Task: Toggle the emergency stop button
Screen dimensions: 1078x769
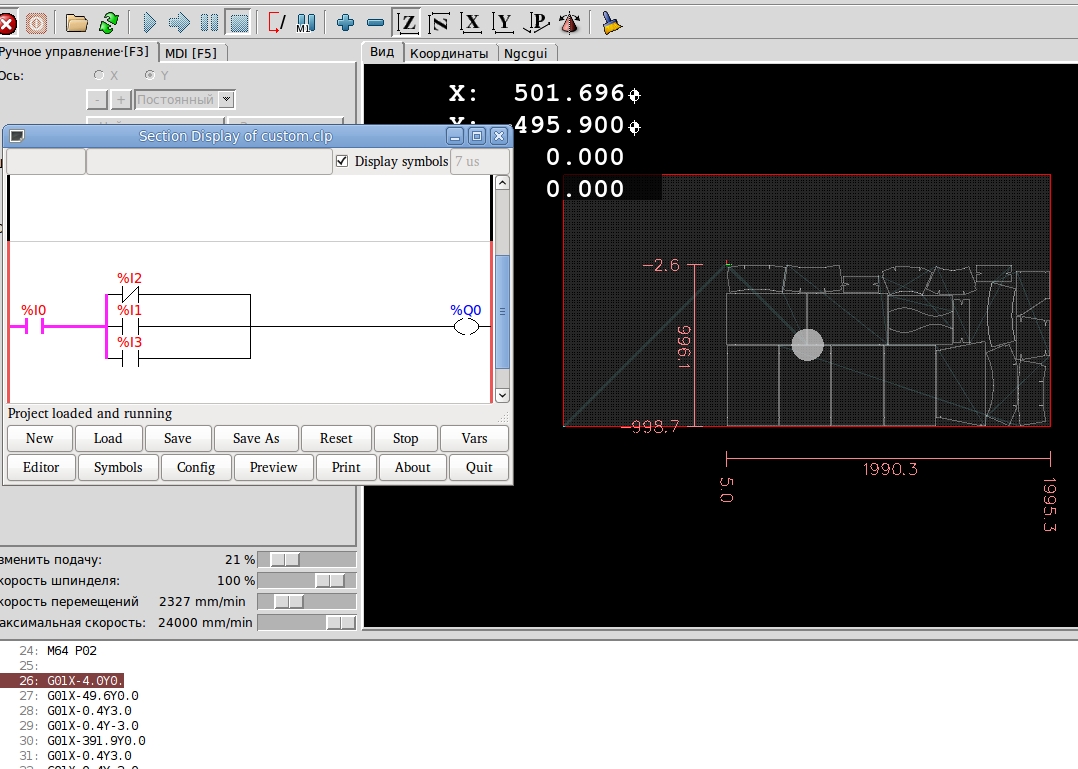Action: coord(6,21)
